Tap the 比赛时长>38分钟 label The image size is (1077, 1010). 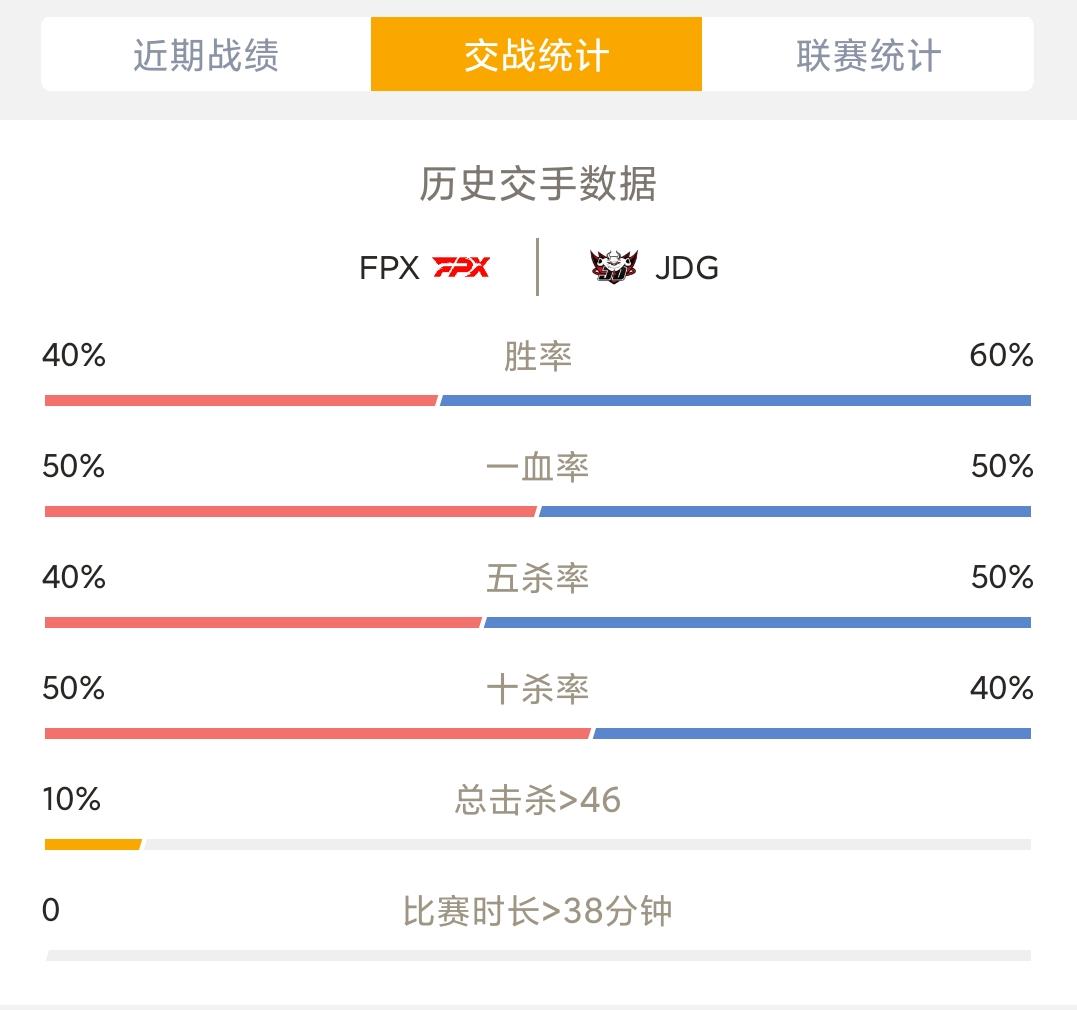(x=538, y=911)
